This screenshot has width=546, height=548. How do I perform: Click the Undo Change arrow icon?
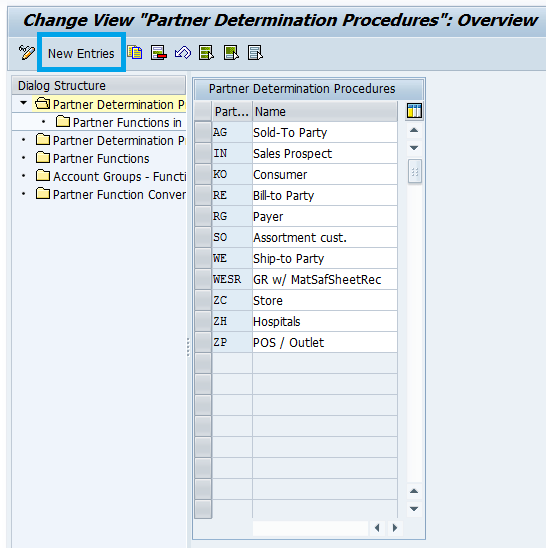(183, 53)
